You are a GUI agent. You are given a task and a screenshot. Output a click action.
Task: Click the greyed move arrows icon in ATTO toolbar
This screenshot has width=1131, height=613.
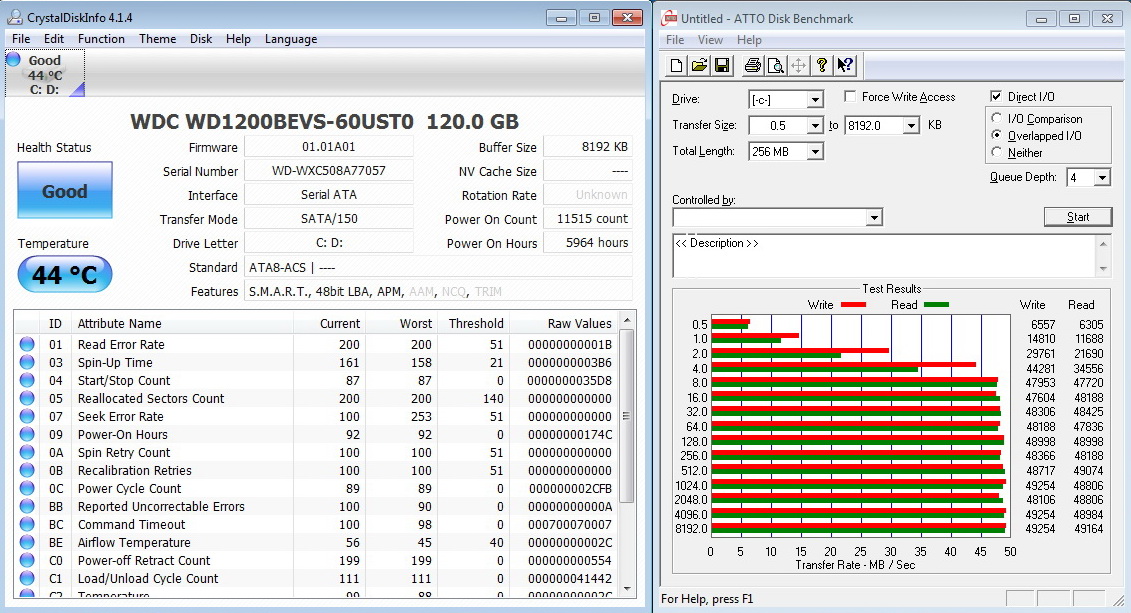798,66
